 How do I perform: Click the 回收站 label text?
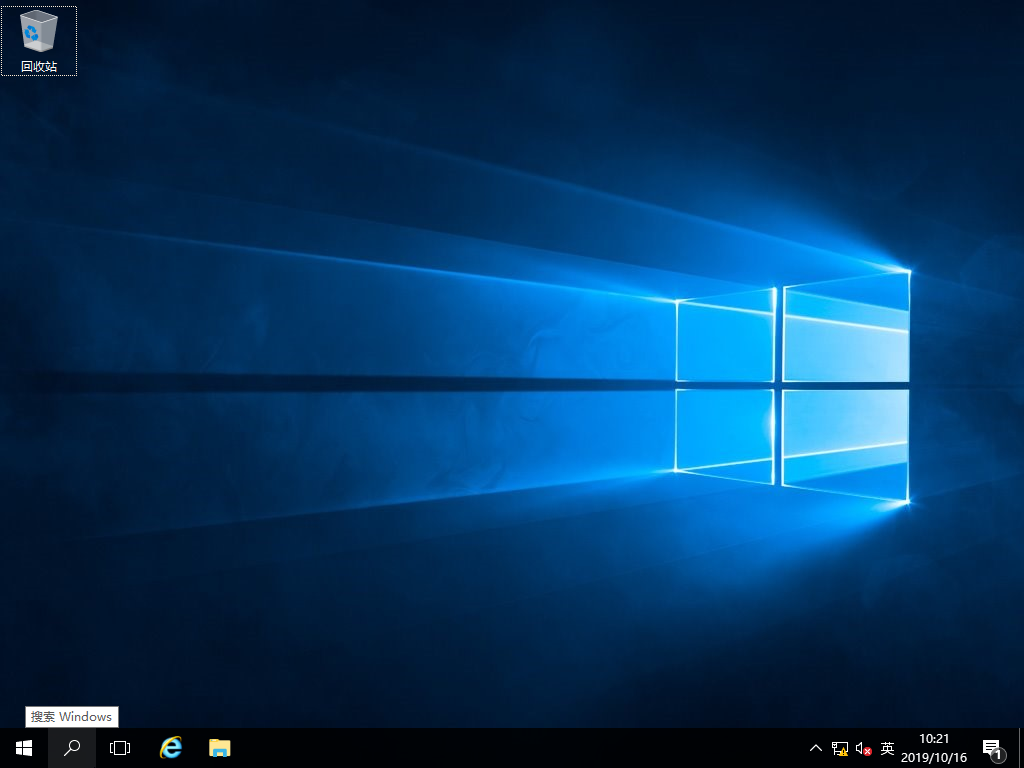pos(39,67)
